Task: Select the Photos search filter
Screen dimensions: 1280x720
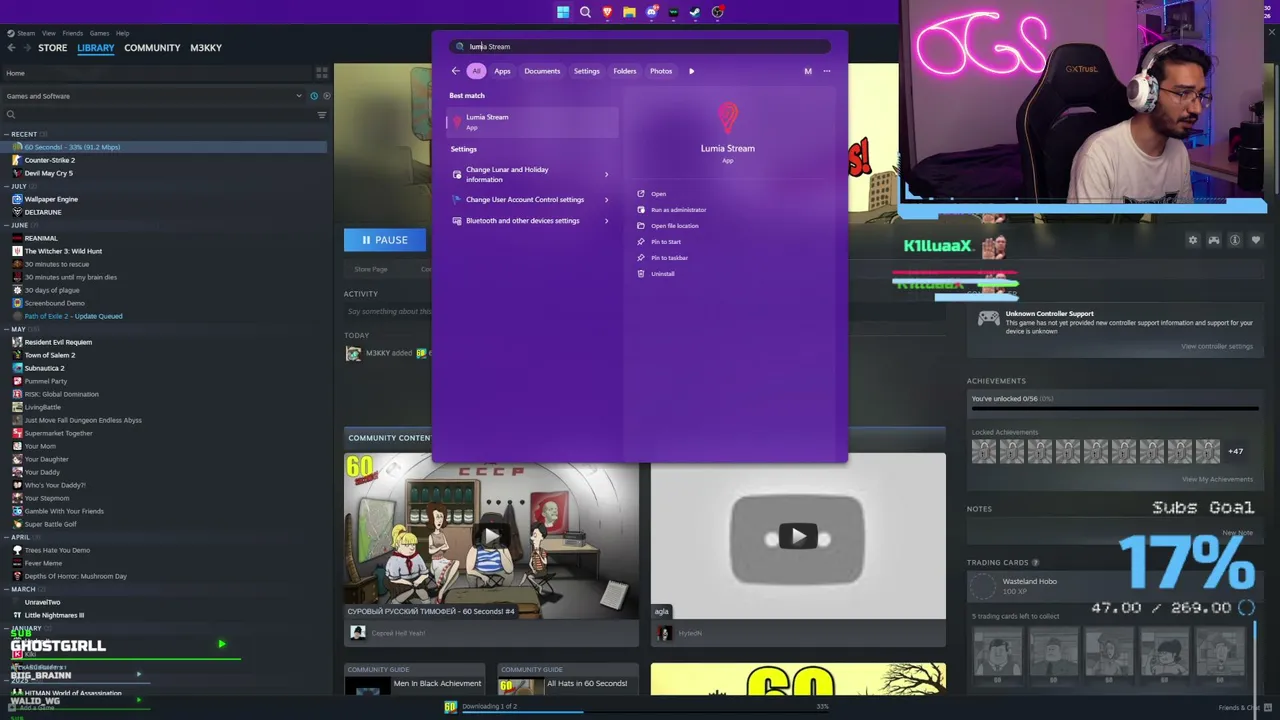Action: click(661, 71)
